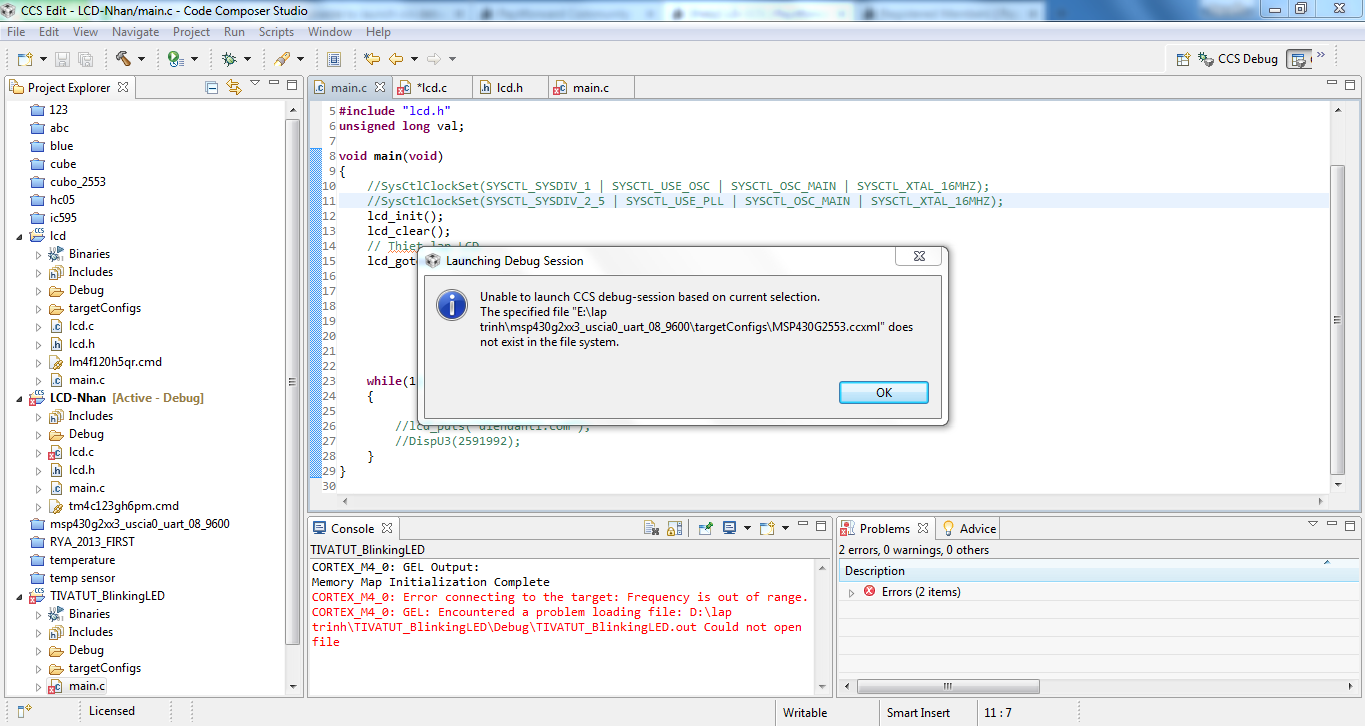Toggle Scroll Lock in Console toolbar
1365x726 pixels.
[675, 528]
